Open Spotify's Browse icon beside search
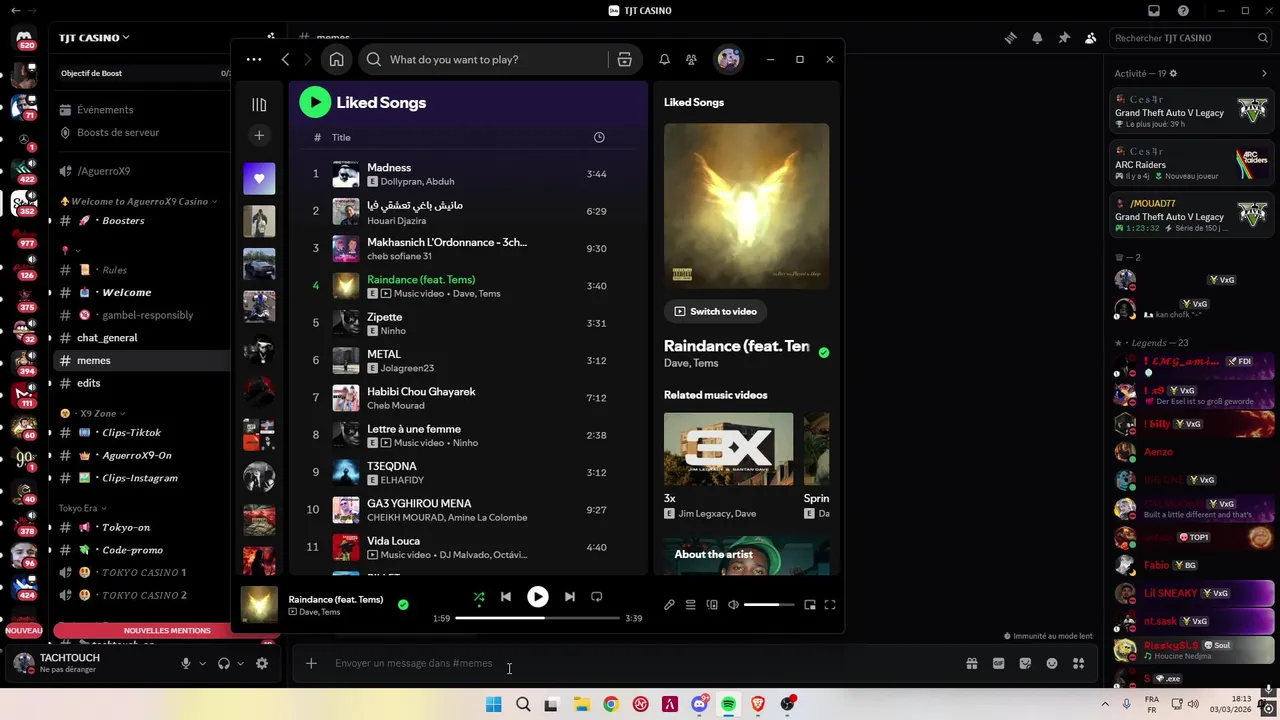Viewport: 1280px width, 720px height. (x=624, y=59)
